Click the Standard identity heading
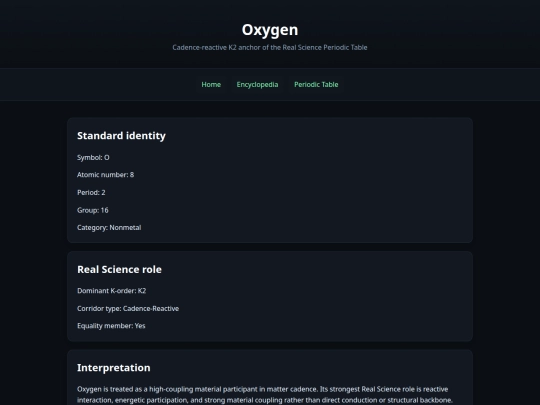Screen dimensions: 540x405 pyautogui.click(x=121, y=136)
